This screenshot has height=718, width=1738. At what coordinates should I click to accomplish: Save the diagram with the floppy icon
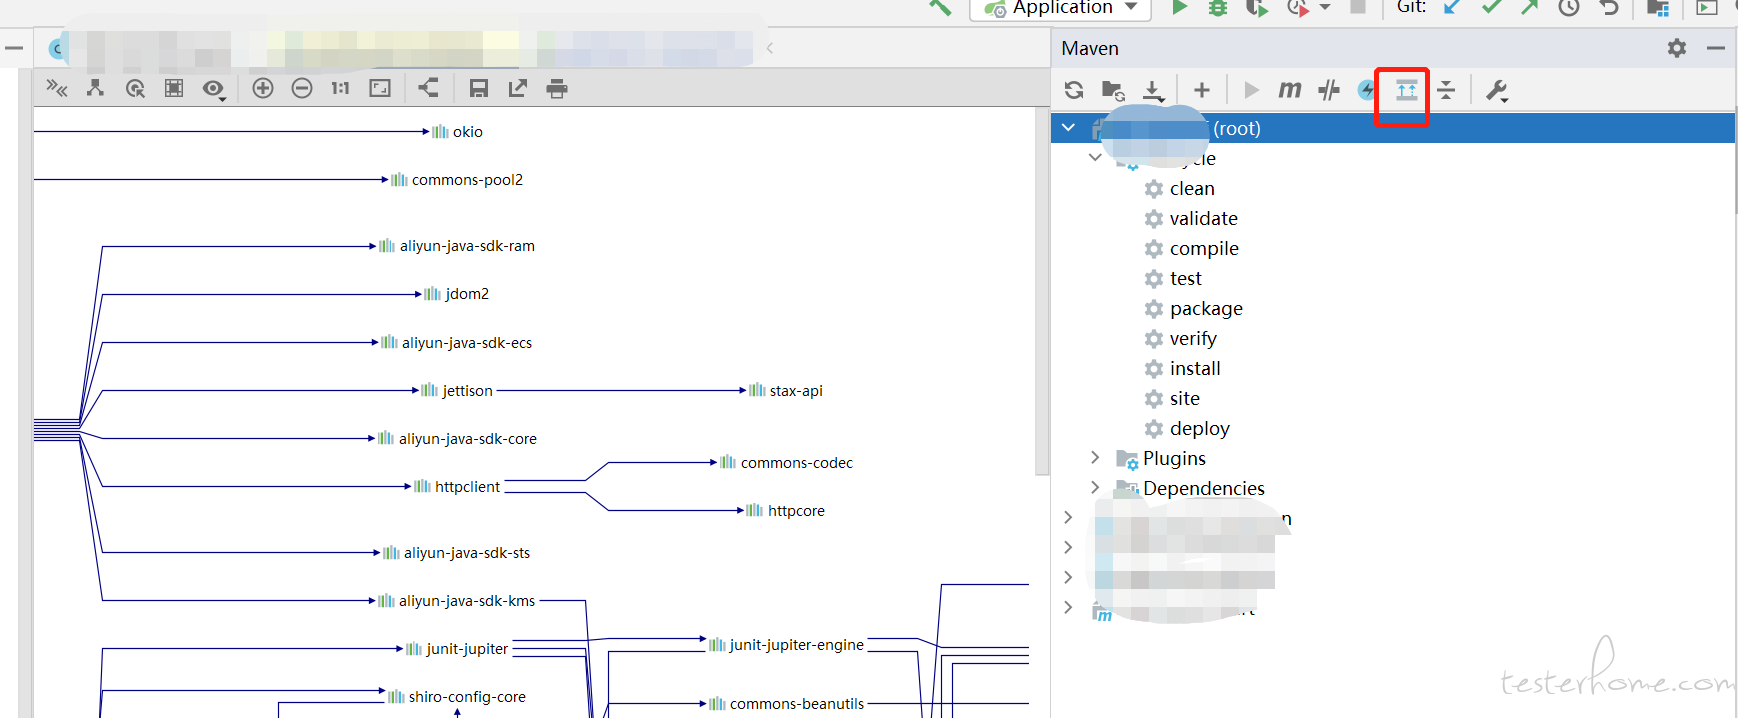point(479,89)
